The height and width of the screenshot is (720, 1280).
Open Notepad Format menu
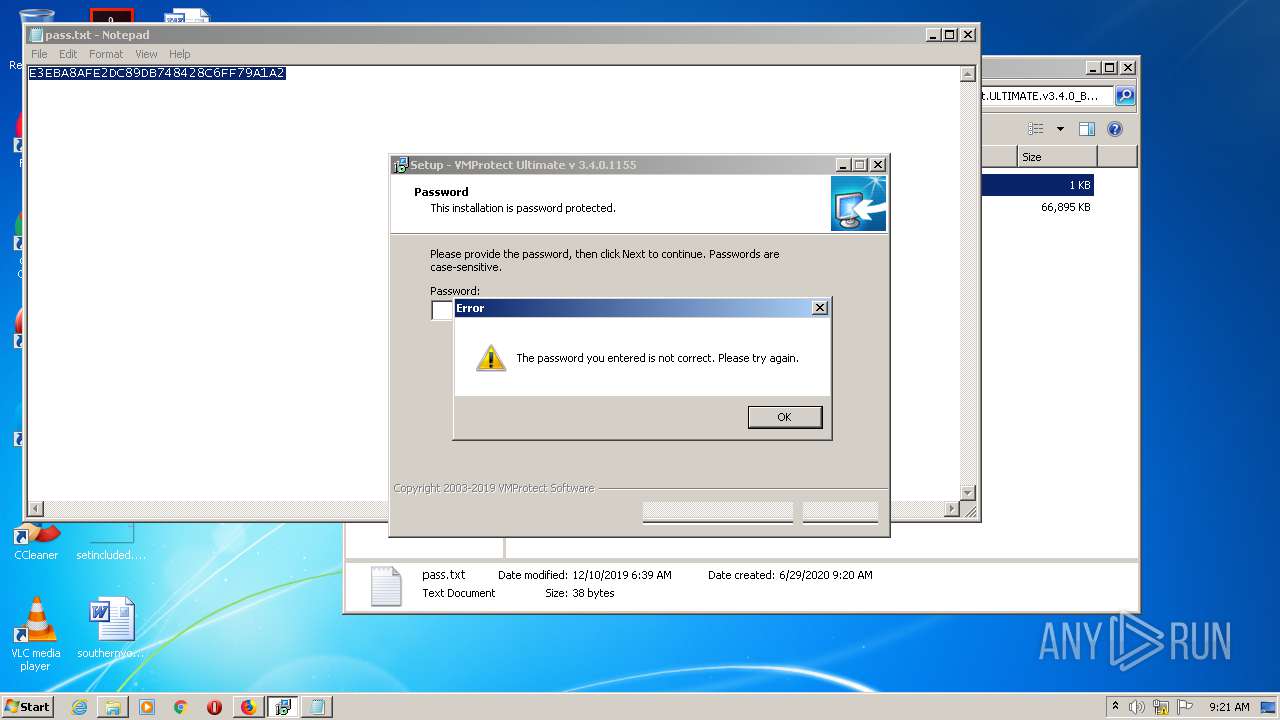[106, 54]
